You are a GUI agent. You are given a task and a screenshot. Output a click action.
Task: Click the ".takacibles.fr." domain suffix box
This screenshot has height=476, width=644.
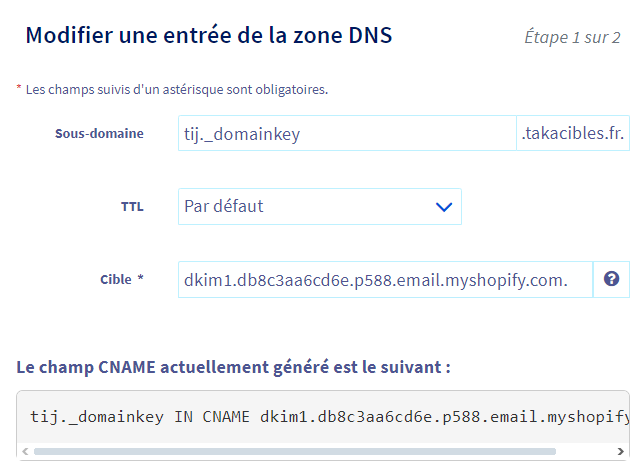(574, 134)
